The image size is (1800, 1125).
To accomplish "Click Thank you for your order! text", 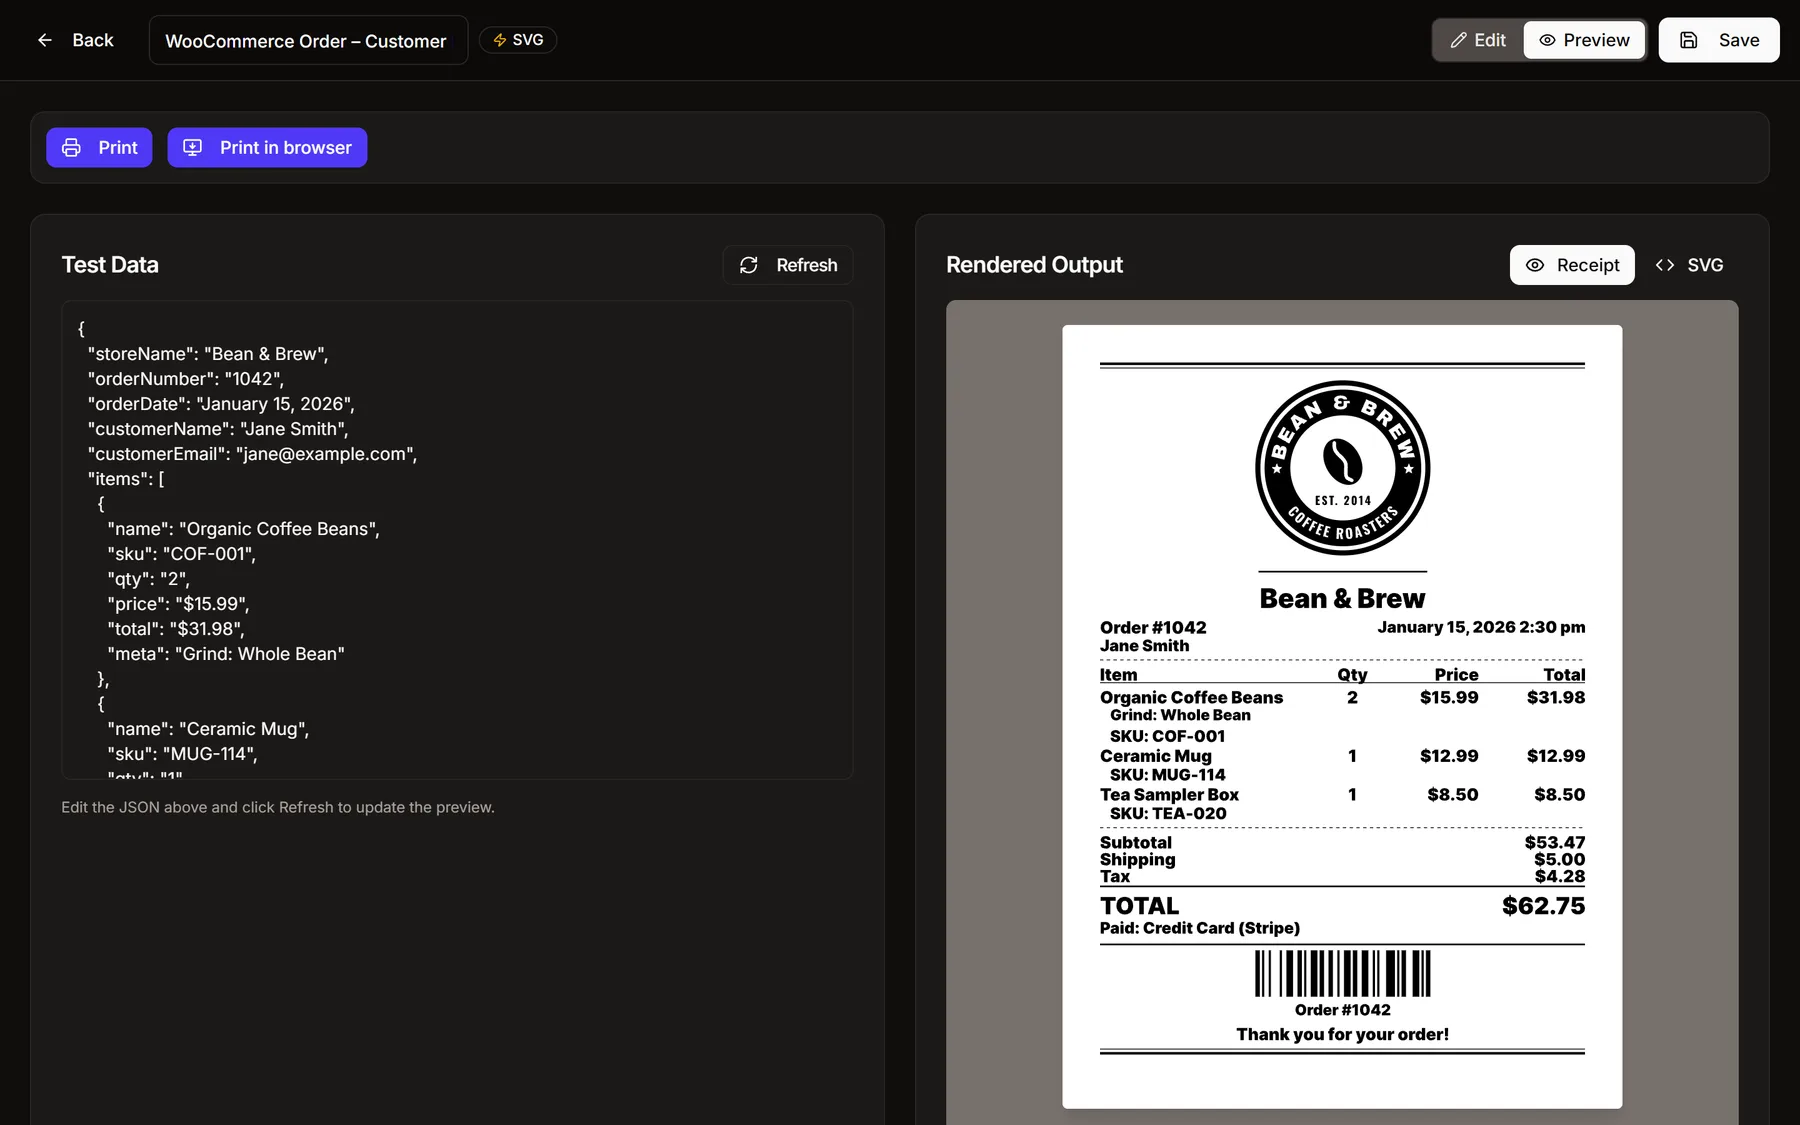I will 1342,1034.
